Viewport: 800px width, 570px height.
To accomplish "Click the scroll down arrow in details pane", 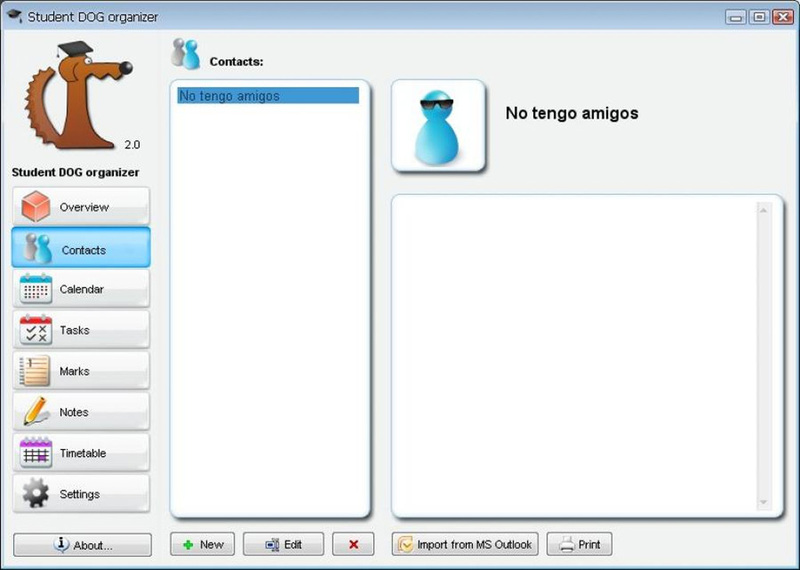I will click(763, 503).
